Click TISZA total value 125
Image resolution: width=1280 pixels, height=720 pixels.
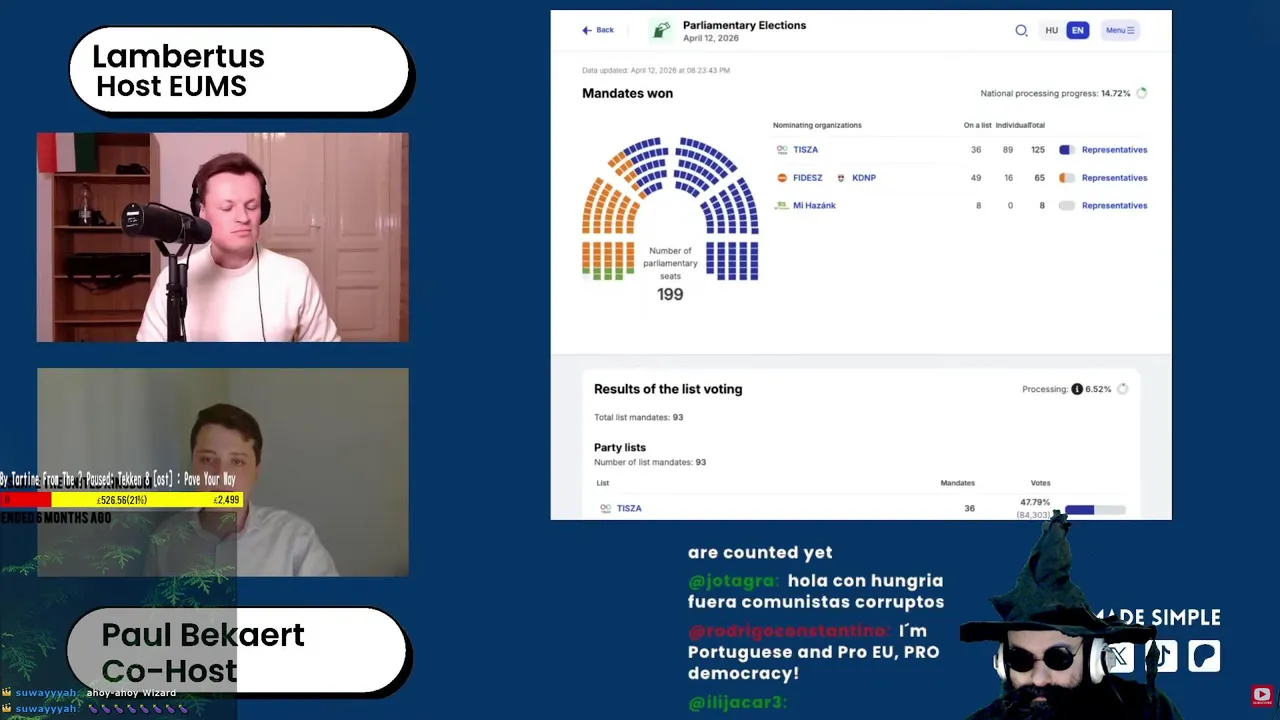pyautogui.click(x=1038, y=150)
